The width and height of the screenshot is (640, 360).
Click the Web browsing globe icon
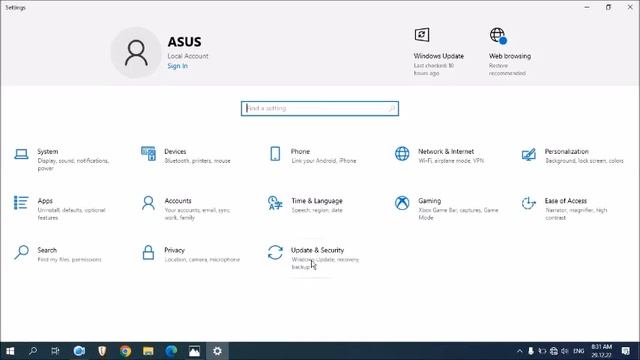[x=498, y=36]
